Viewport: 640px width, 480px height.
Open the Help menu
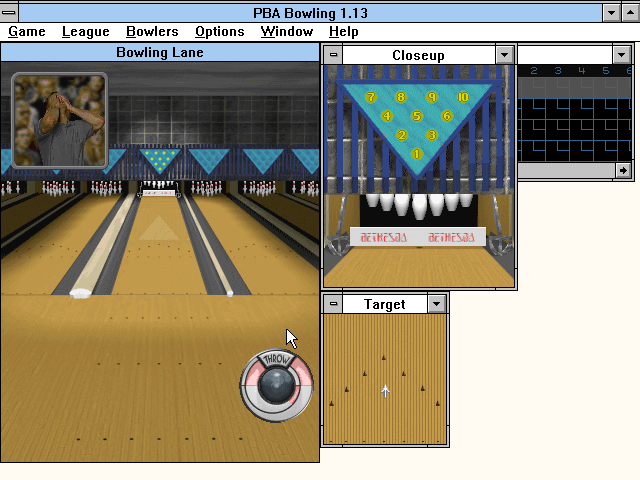point(343,32)
